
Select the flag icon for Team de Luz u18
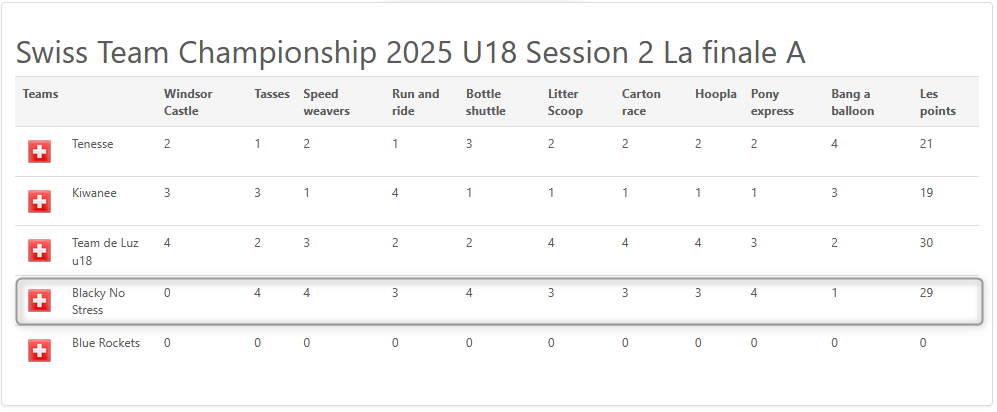39,251
